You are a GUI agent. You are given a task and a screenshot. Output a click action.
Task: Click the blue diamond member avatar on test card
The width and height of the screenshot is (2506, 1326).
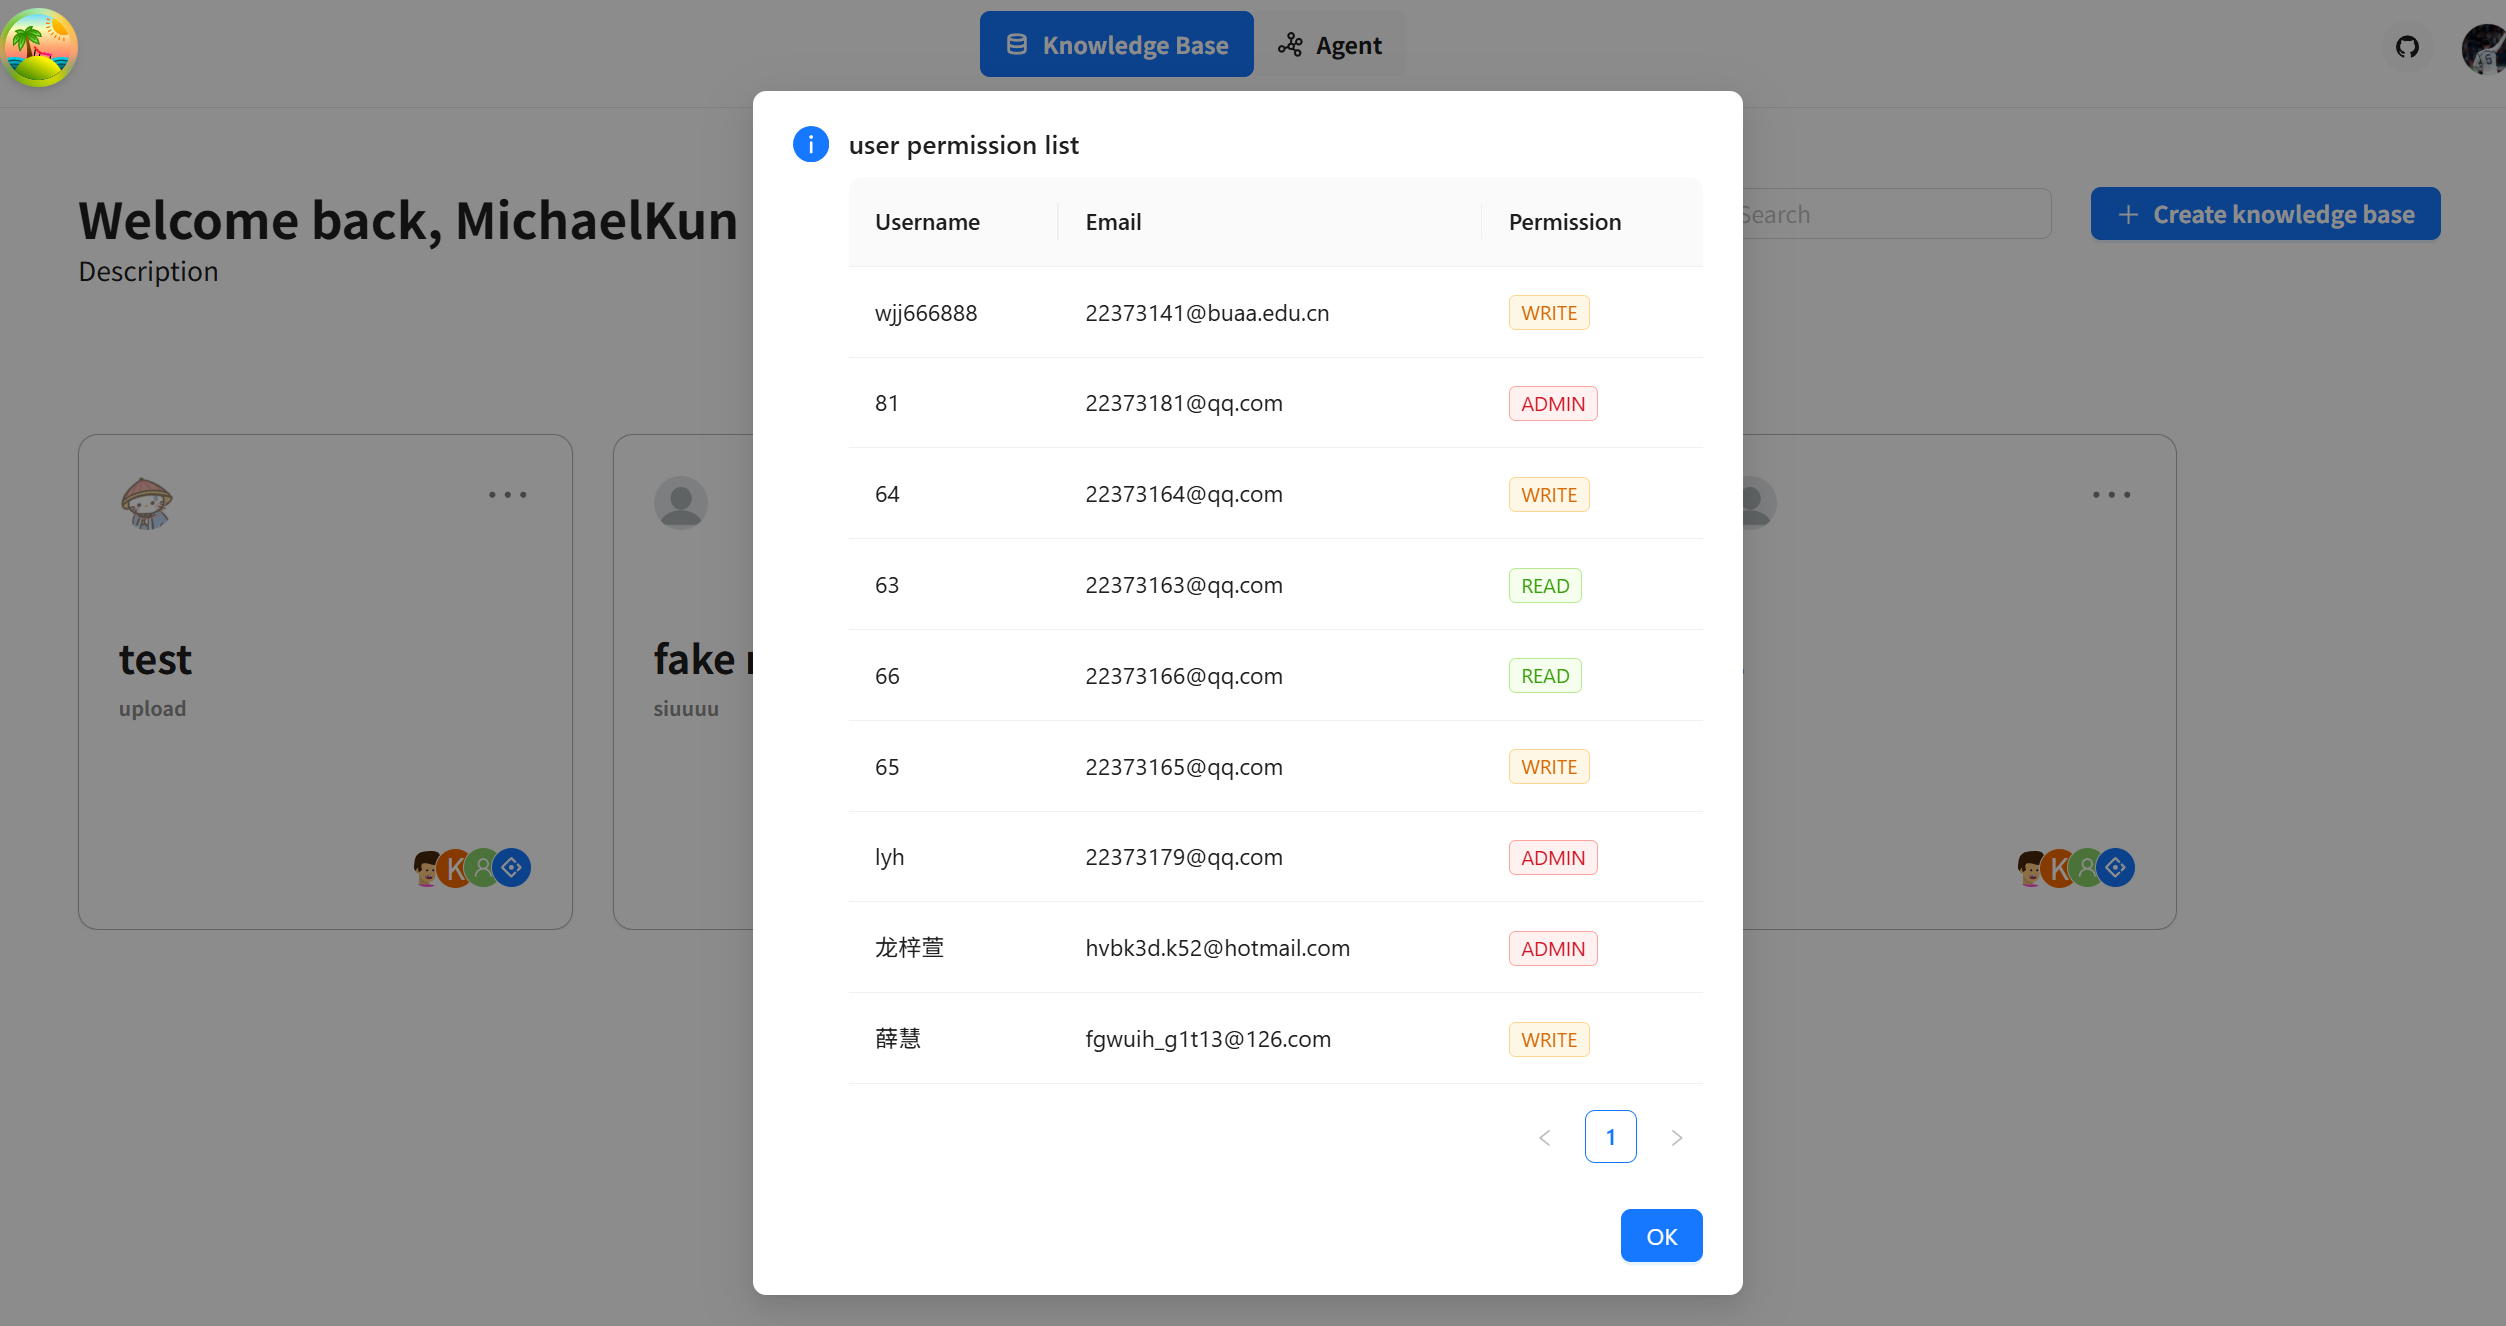512,868
